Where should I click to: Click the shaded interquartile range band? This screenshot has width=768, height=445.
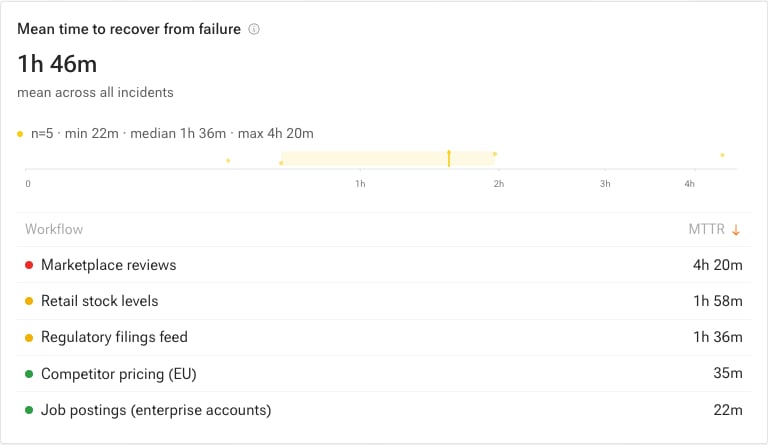pos(388,159)
